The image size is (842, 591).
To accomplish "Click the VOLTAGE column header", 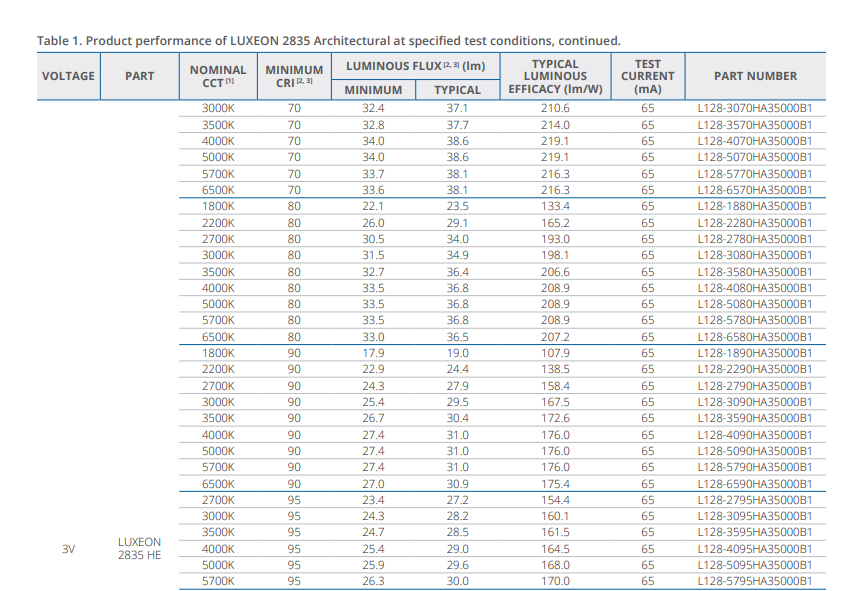I will coord(68,76).
